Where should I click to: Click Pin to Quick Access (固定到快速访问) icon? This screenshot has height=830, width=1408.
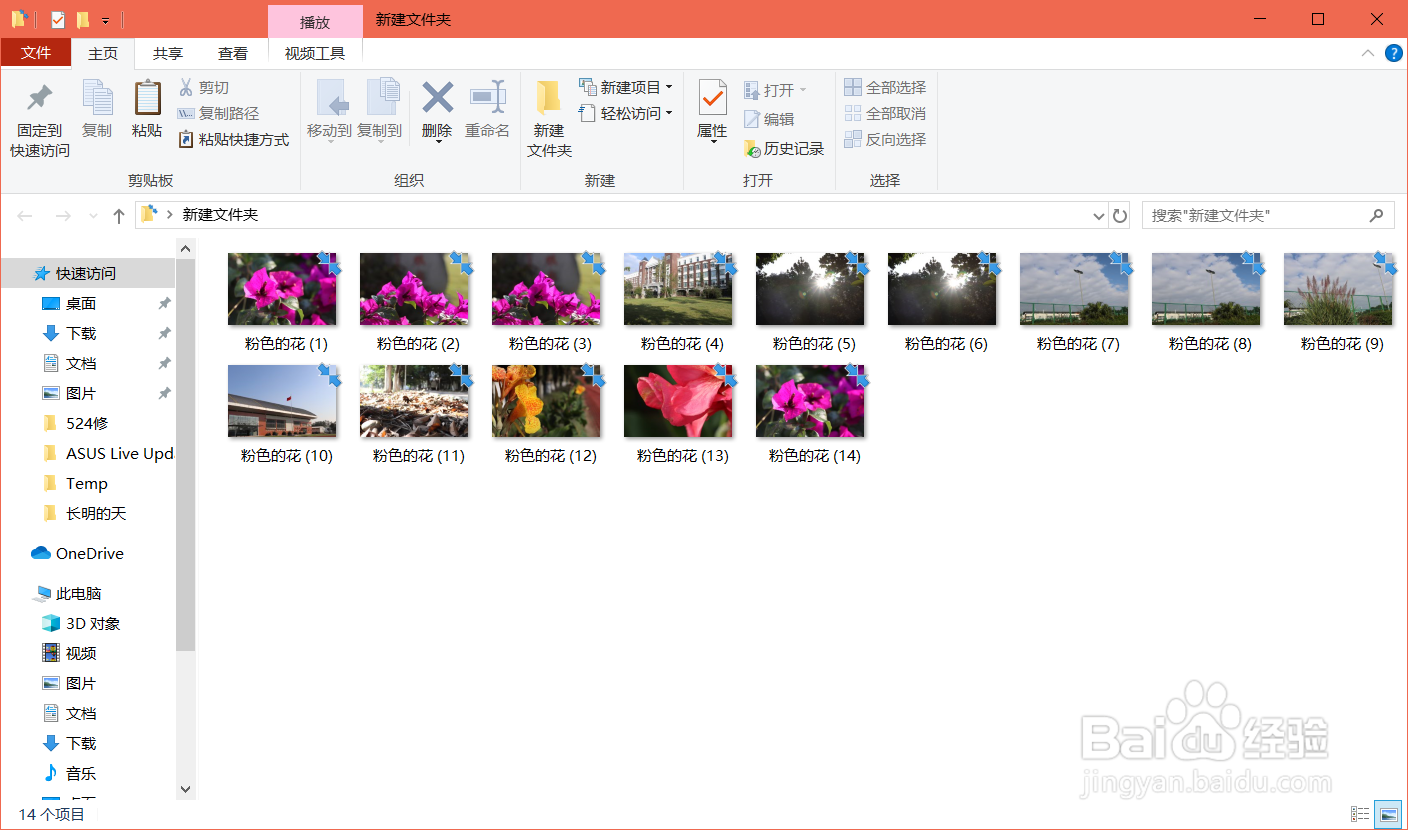[40, 99]
